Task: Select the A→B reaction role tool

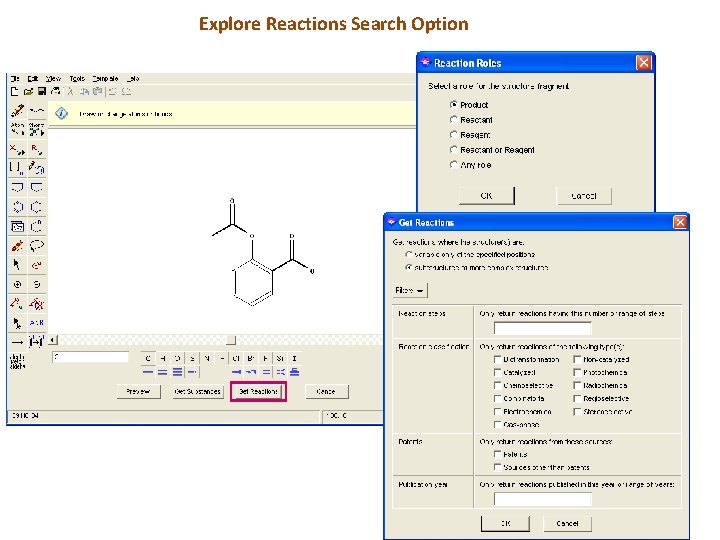Action: click(37, 323)
